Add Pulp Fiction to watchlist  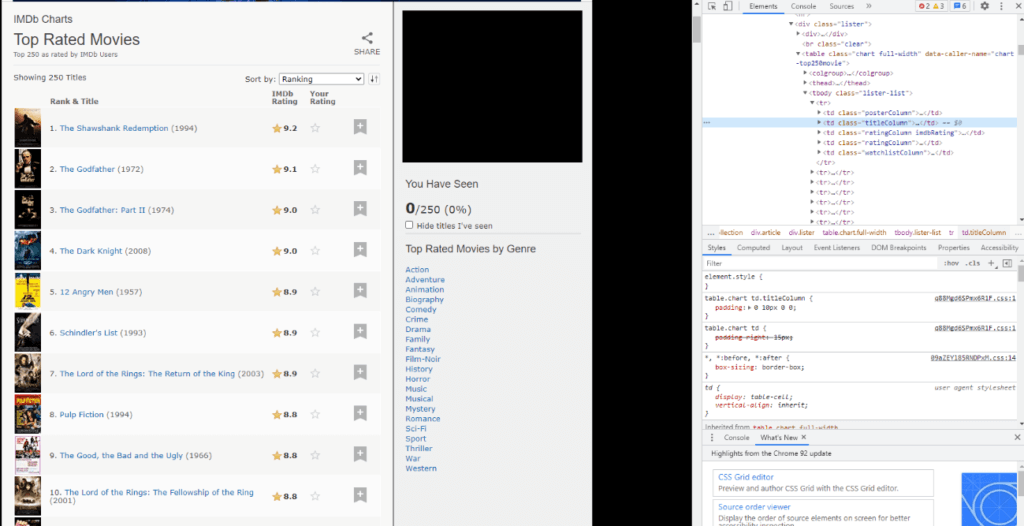click(360, 413)
